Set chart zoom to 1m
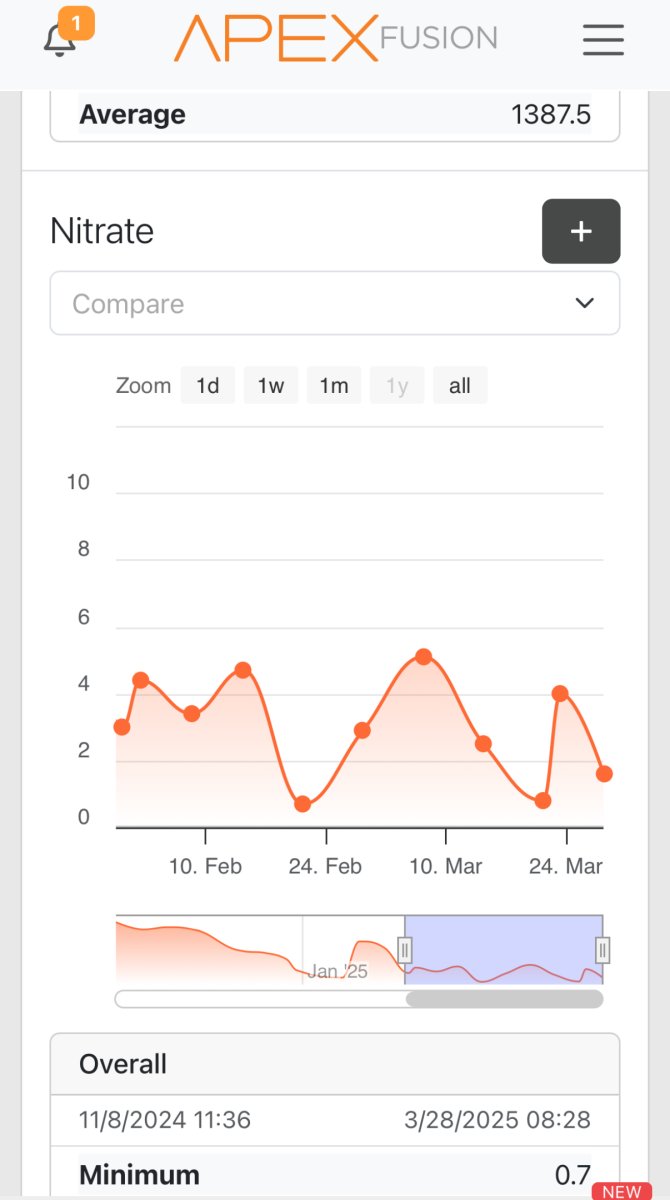Viewport: 670px width, 1200px height. coord(334,385)
